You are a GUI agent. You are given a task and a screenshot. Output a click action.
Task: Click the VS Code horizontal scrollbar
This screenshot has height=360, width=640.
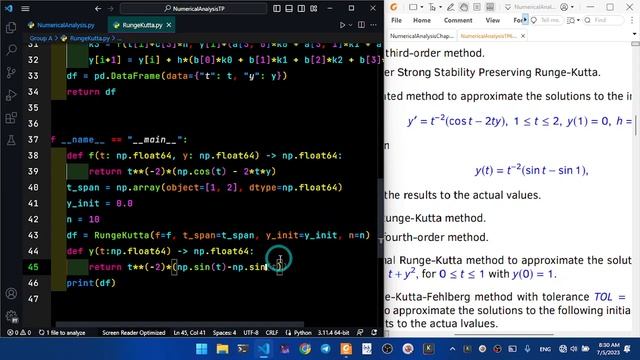tap(180, 324)
